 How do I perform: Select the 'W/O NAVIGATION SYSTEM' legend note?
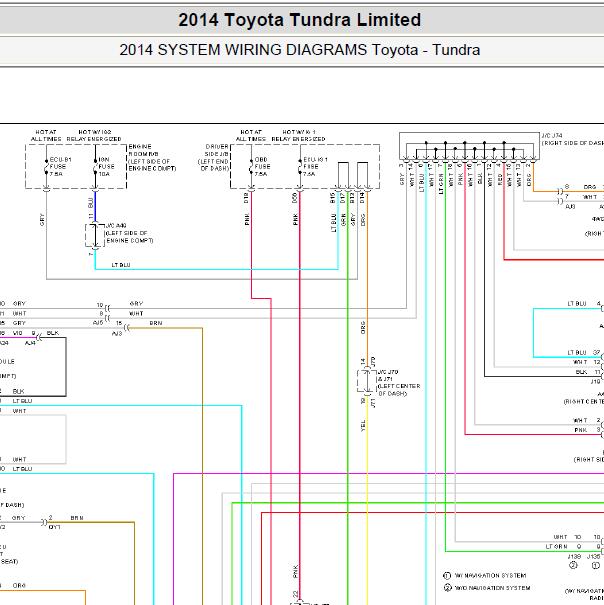tap(492, 588)
